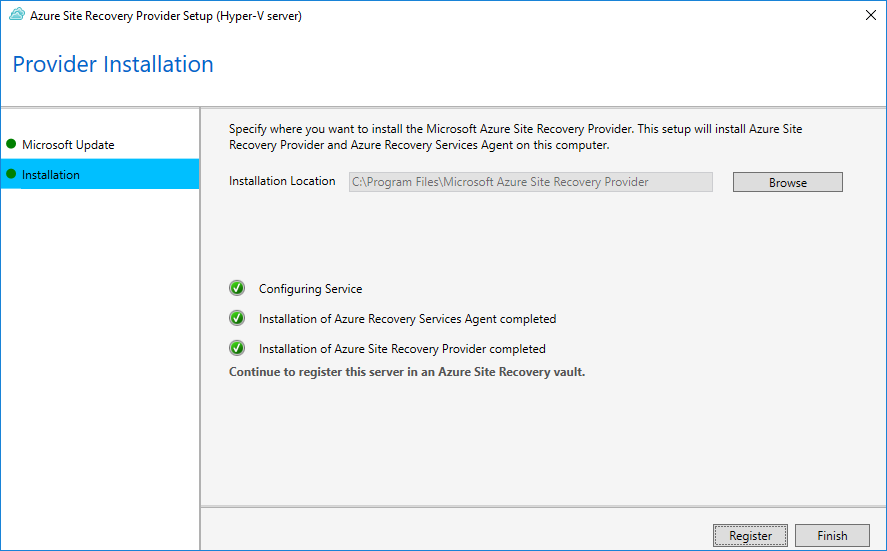Close the Provider Setup window

(871, 15)
